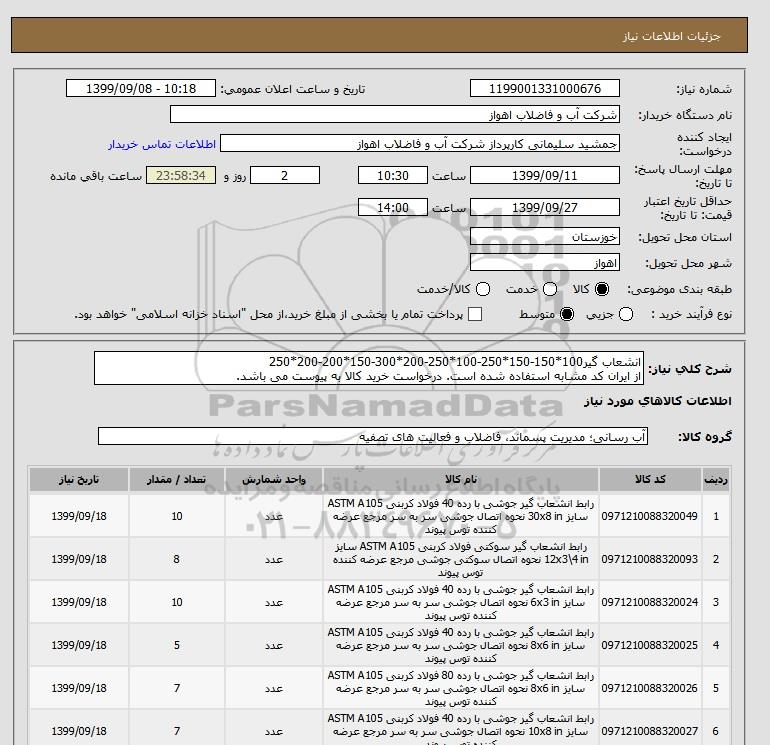Click item code 0971210088320025

649,645
